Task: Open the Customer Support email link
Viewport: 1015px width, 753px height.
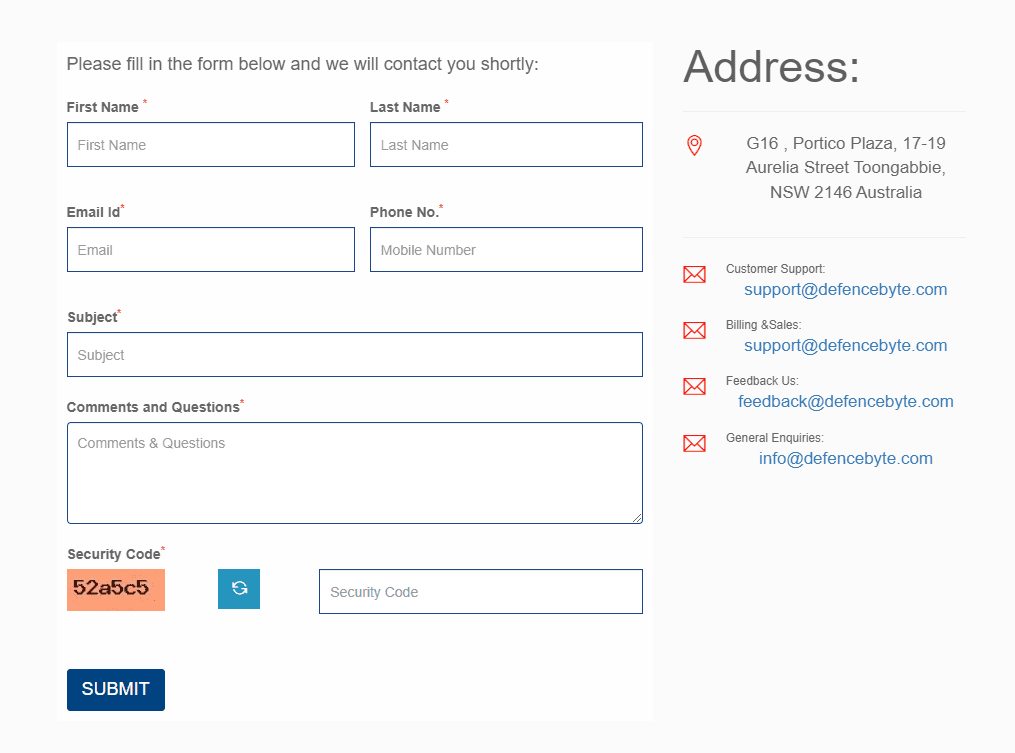Action: 845,289
